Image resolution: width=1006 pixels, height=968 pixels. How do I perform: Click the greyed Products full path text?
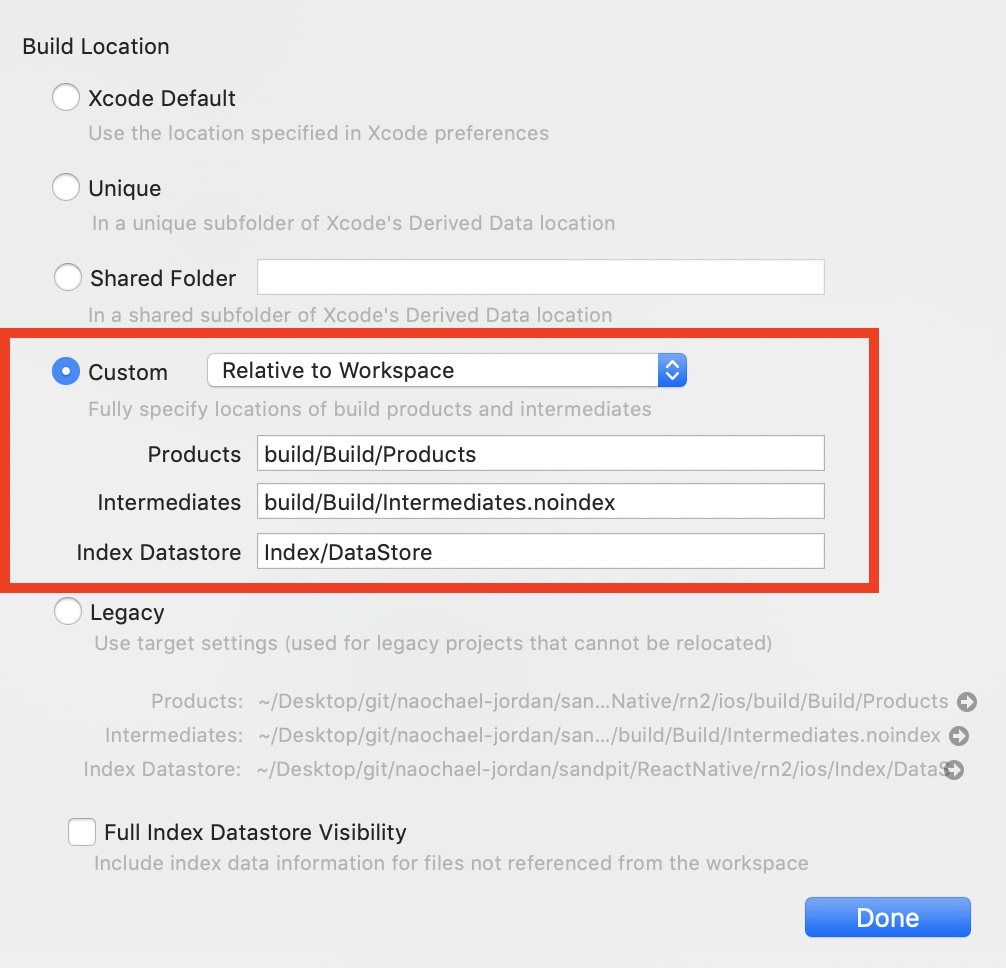[602, 702]
